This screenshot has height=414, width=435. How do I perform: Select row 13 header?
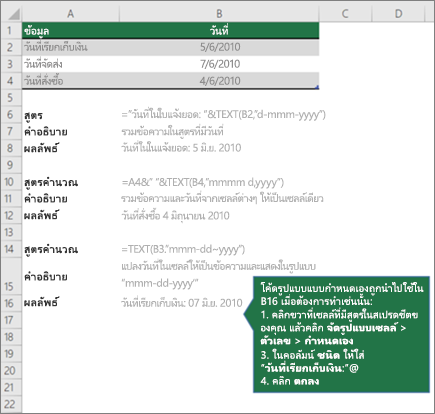tap(11, 232)
